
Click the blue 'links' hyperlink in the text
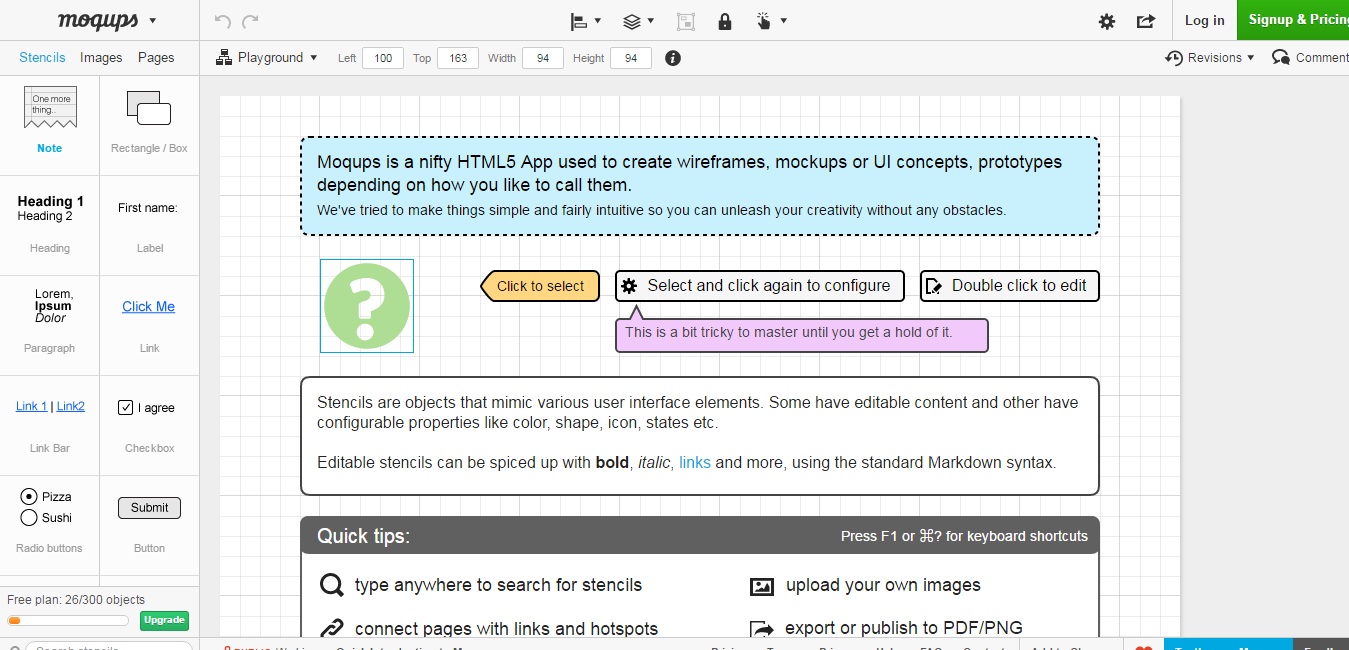695,462
